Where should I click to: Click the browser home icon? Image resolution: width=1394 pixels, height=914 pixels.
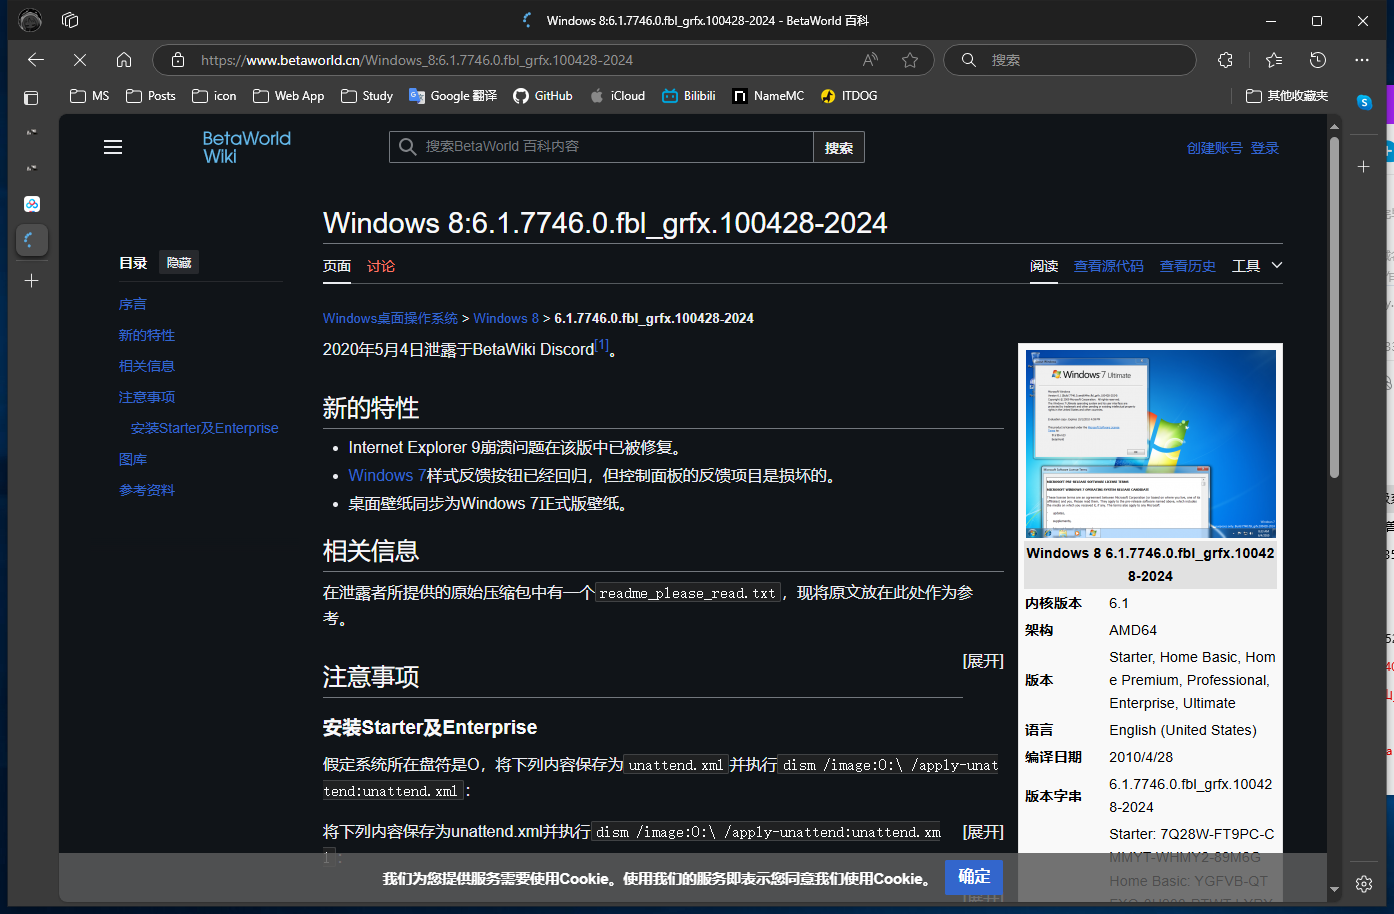point(124,60)
